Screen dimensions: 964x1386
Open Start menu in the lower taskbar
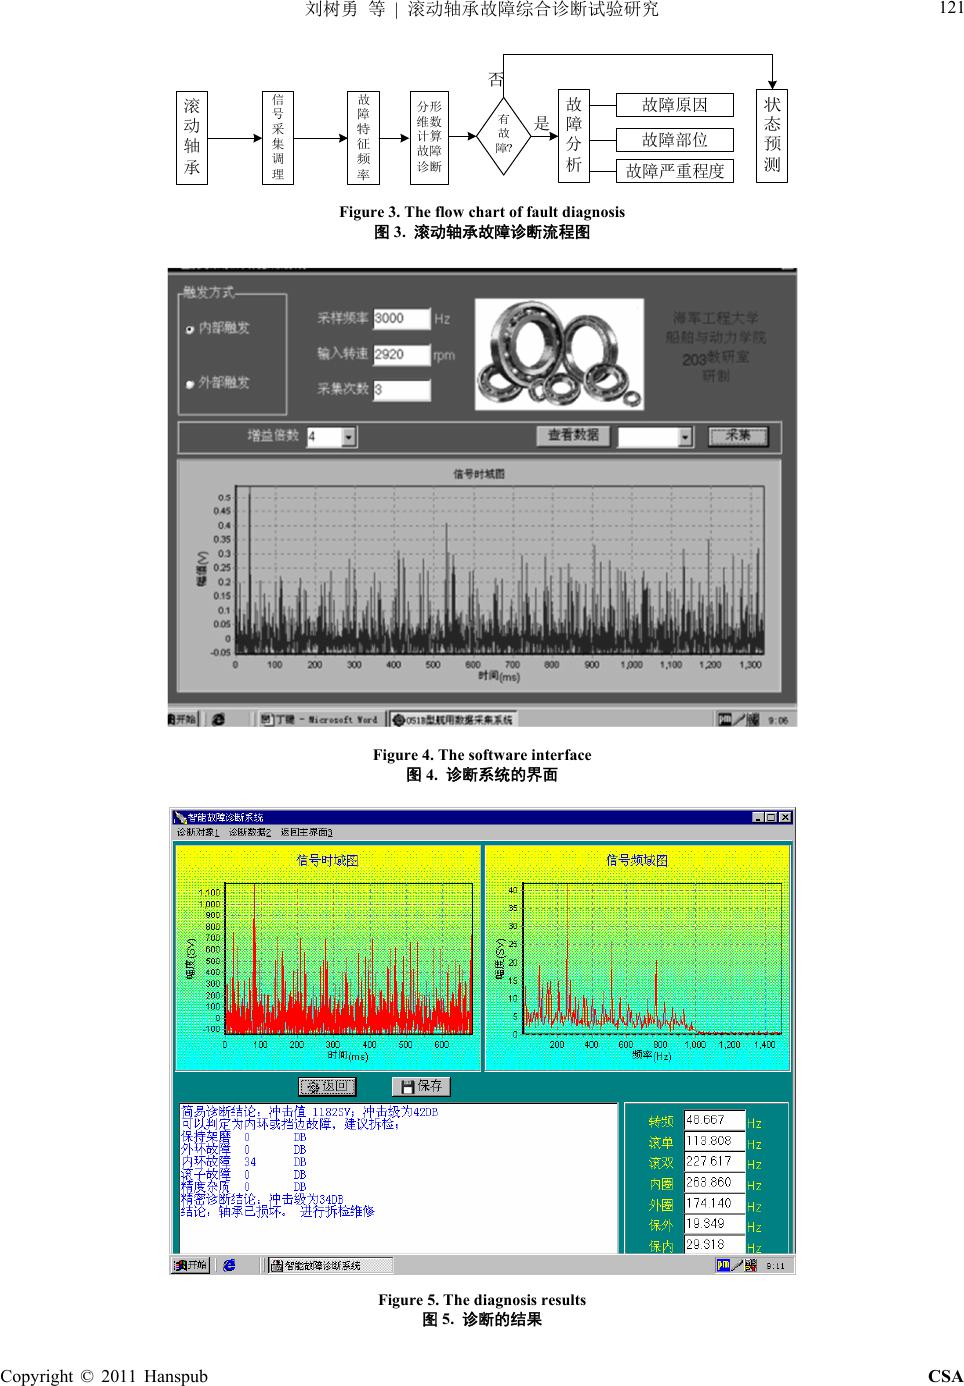pos(191,1265)
